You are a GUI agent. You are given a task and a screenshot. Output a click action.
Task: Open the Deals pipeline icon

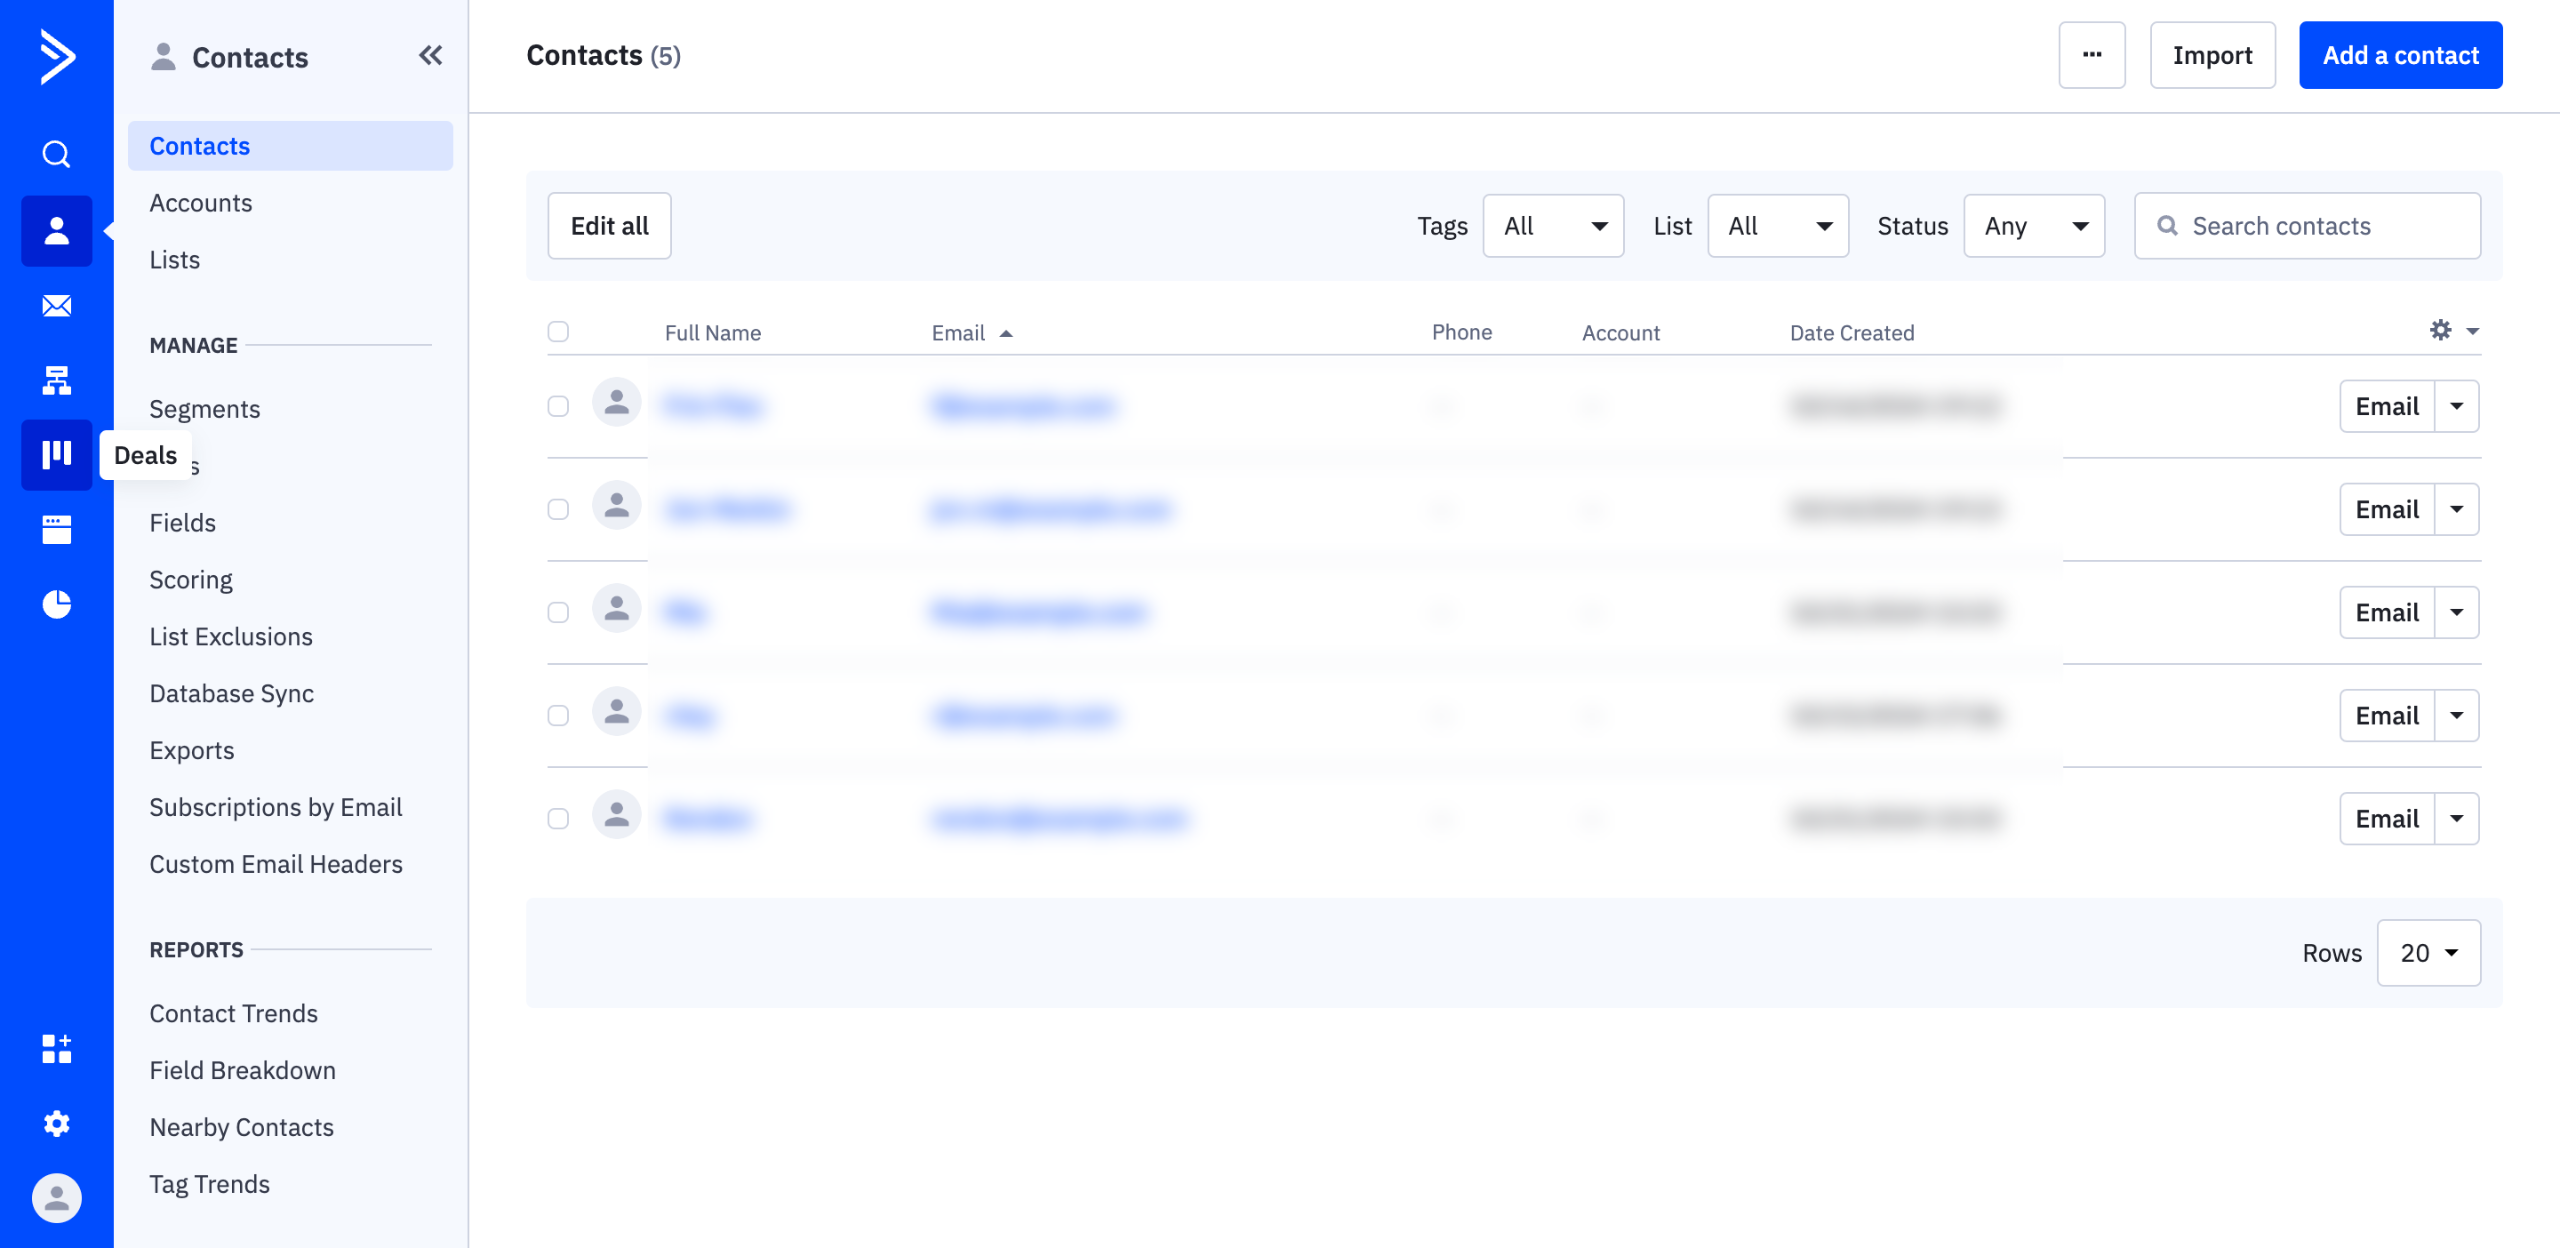tap(56, 455)
